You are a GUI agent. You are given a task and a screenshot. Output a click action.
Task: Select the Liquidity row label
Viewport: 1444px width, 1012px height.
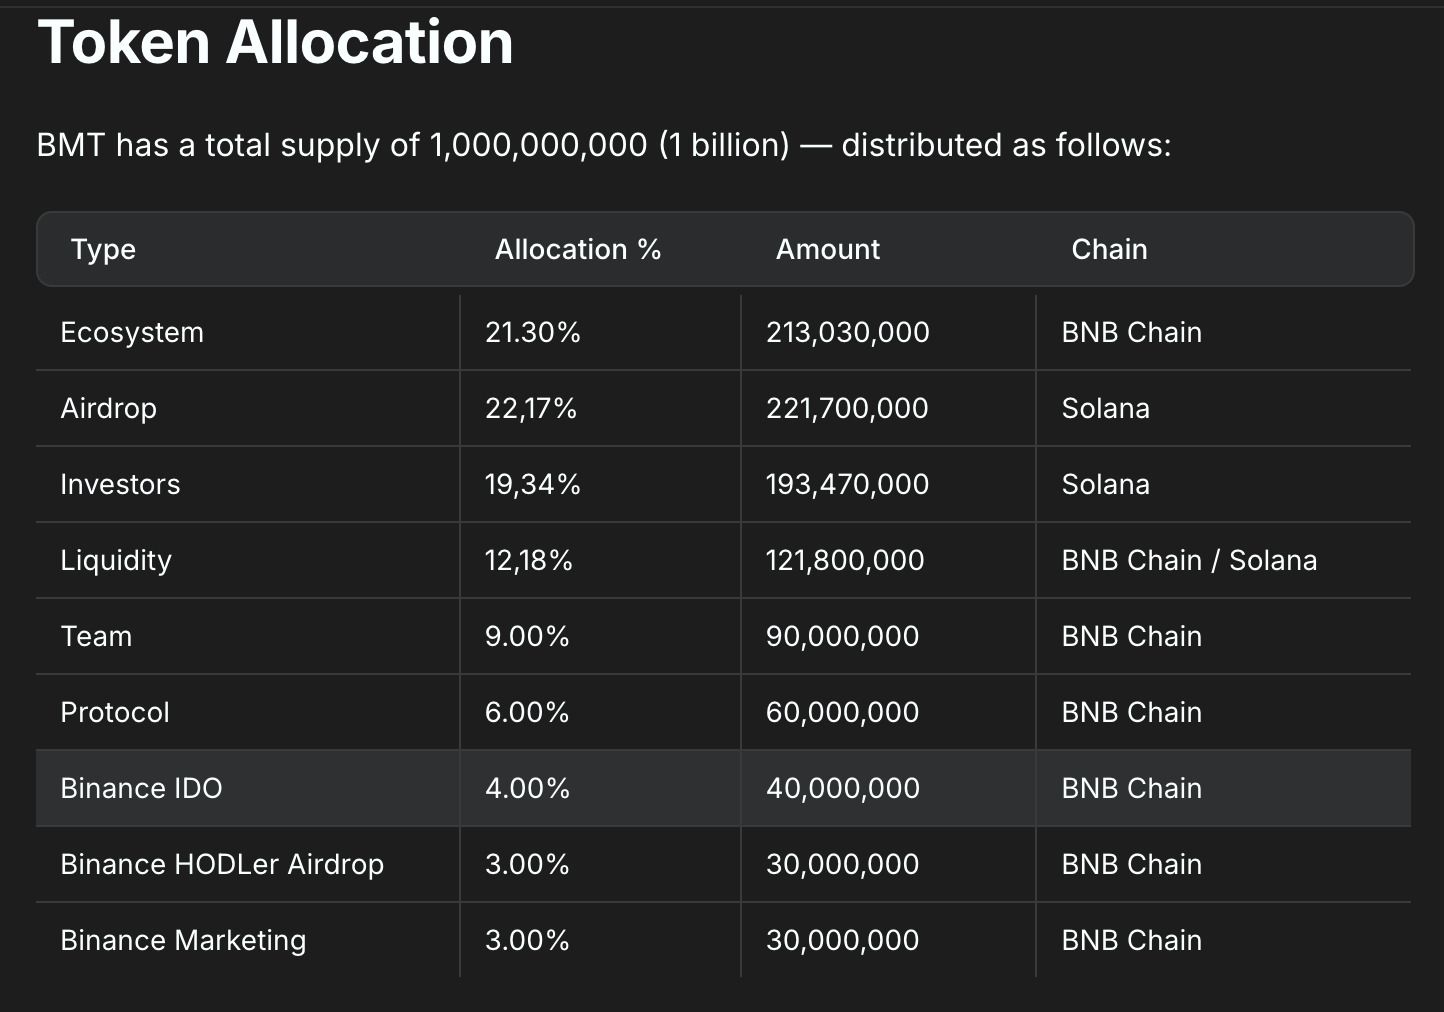coord(116,560)
